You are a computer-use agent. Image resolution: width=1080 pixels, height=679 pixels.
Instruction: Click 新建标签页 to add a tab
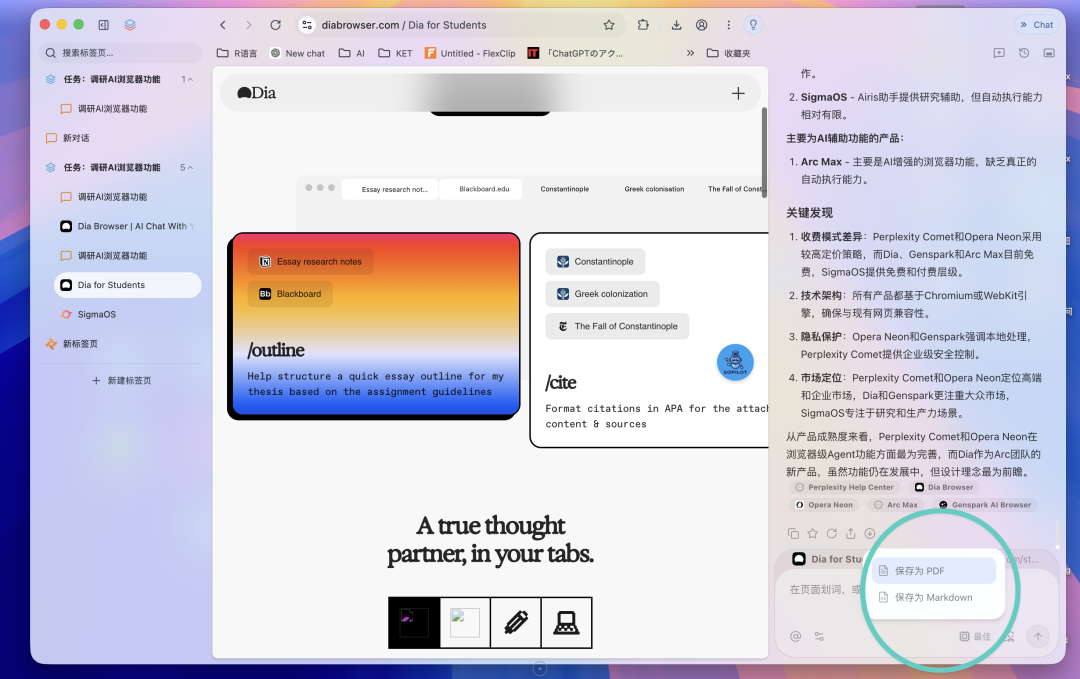pyautogui.click(x=121, y=380)
